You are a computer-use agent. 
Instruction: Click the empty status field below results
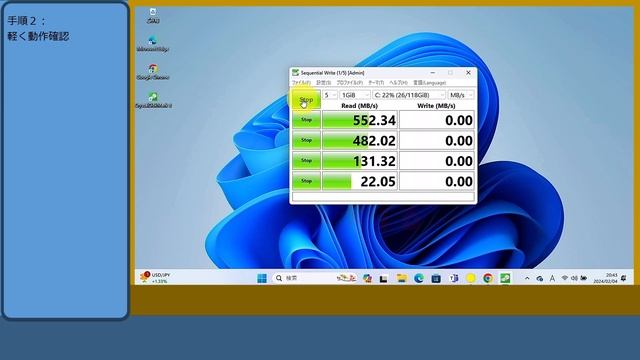pos(384,197)
